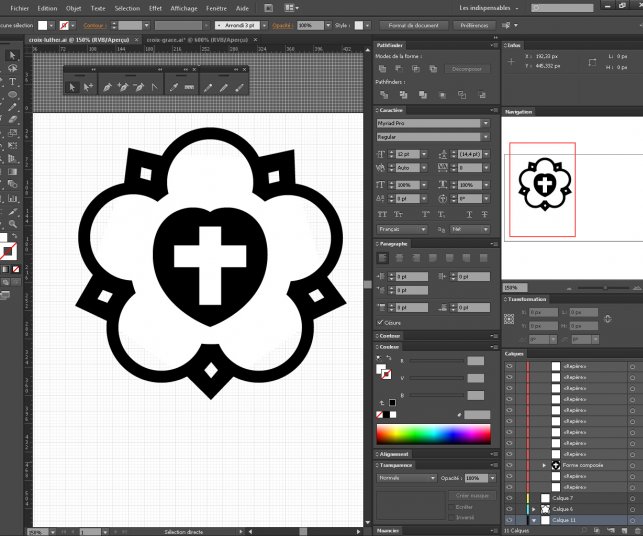Image resolution: width=643 pixels, height=536 pixels.
Task: Open the Affichage menu
Action: (184, 8)
